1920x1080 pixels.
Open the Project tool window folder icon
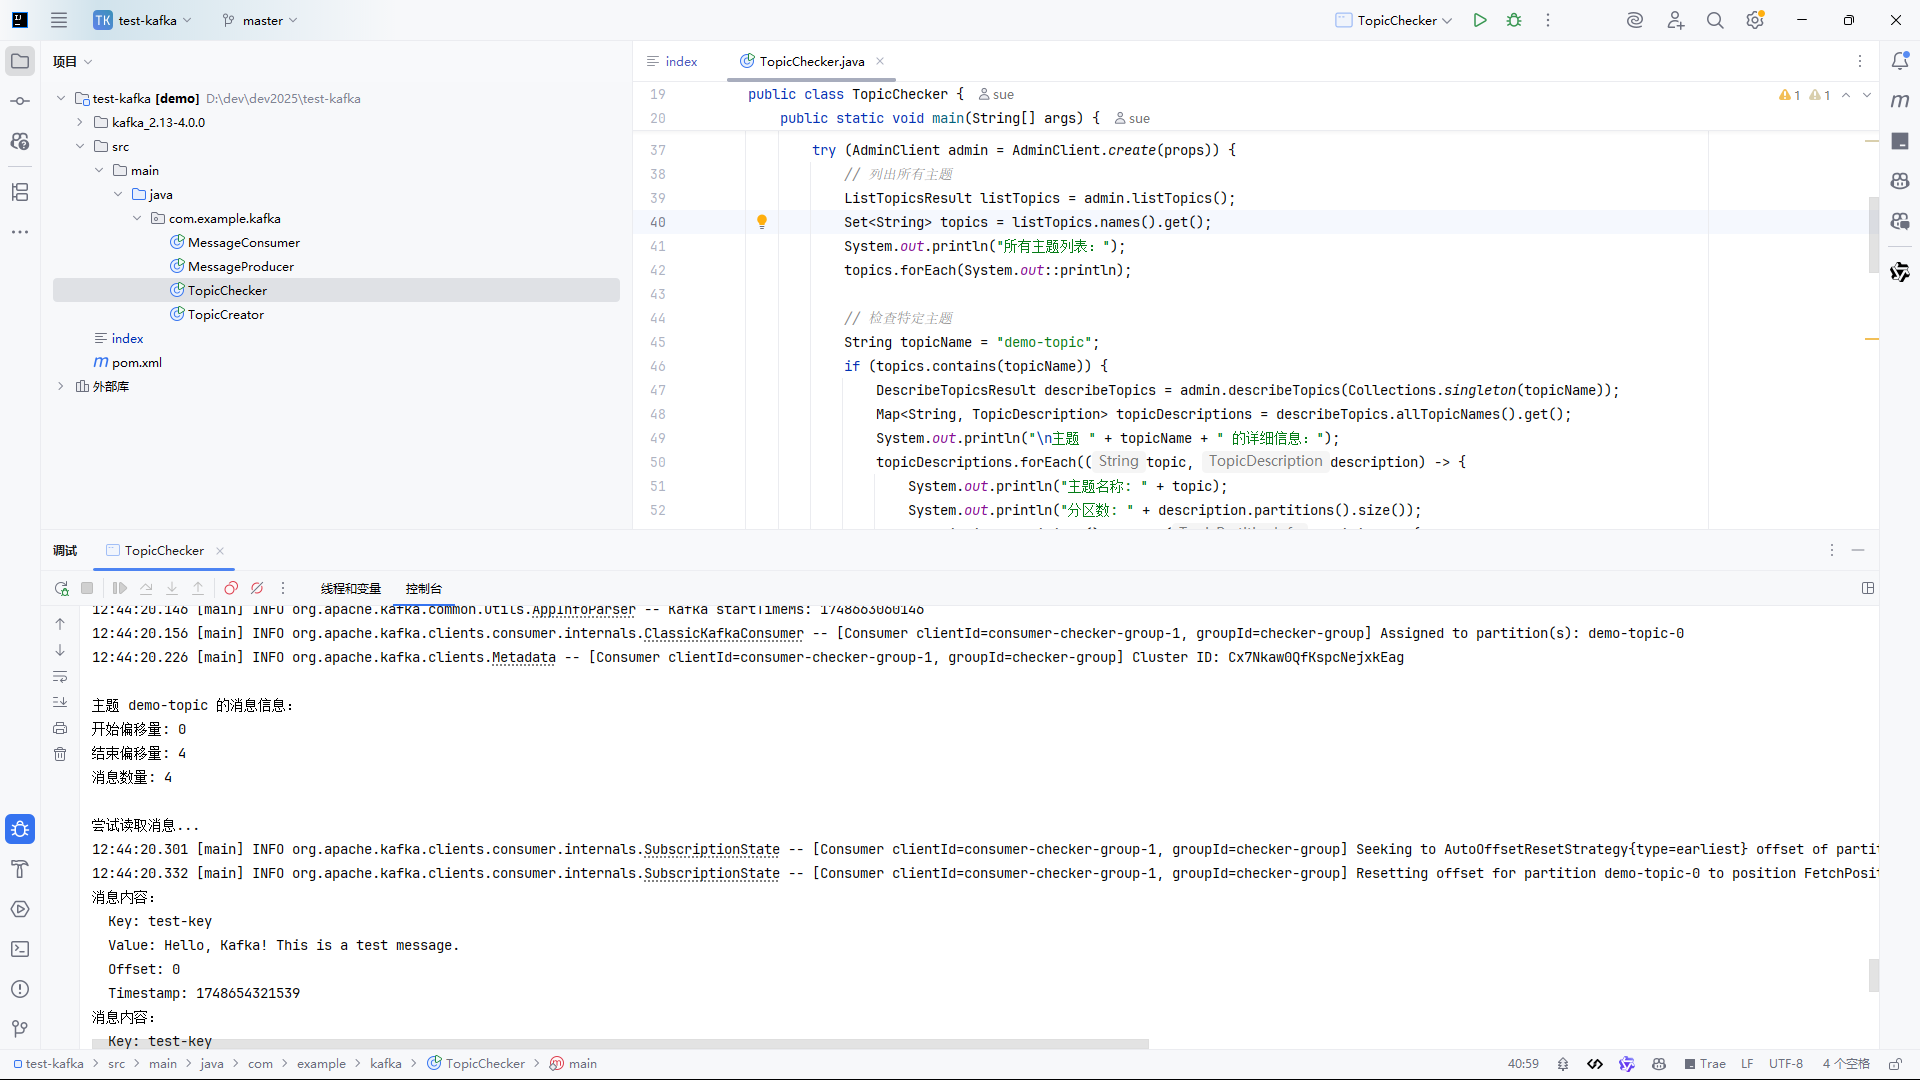(20, 61)
